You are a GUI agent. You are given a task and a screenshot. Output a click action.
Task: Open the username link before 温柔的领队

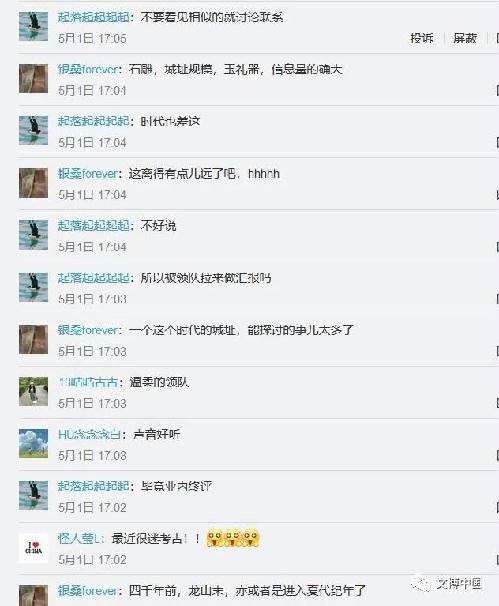[x=88, y=382]
